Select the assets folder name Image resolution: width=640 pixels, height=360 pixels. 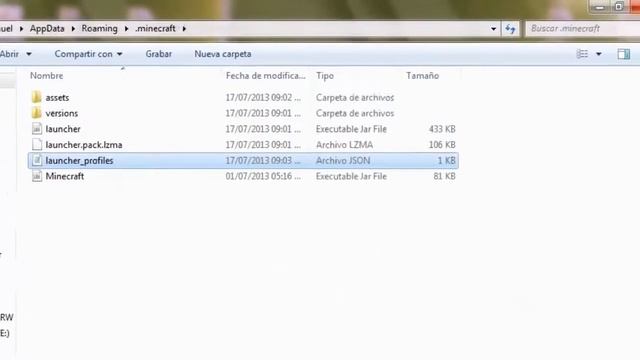[x=57, y=98]
